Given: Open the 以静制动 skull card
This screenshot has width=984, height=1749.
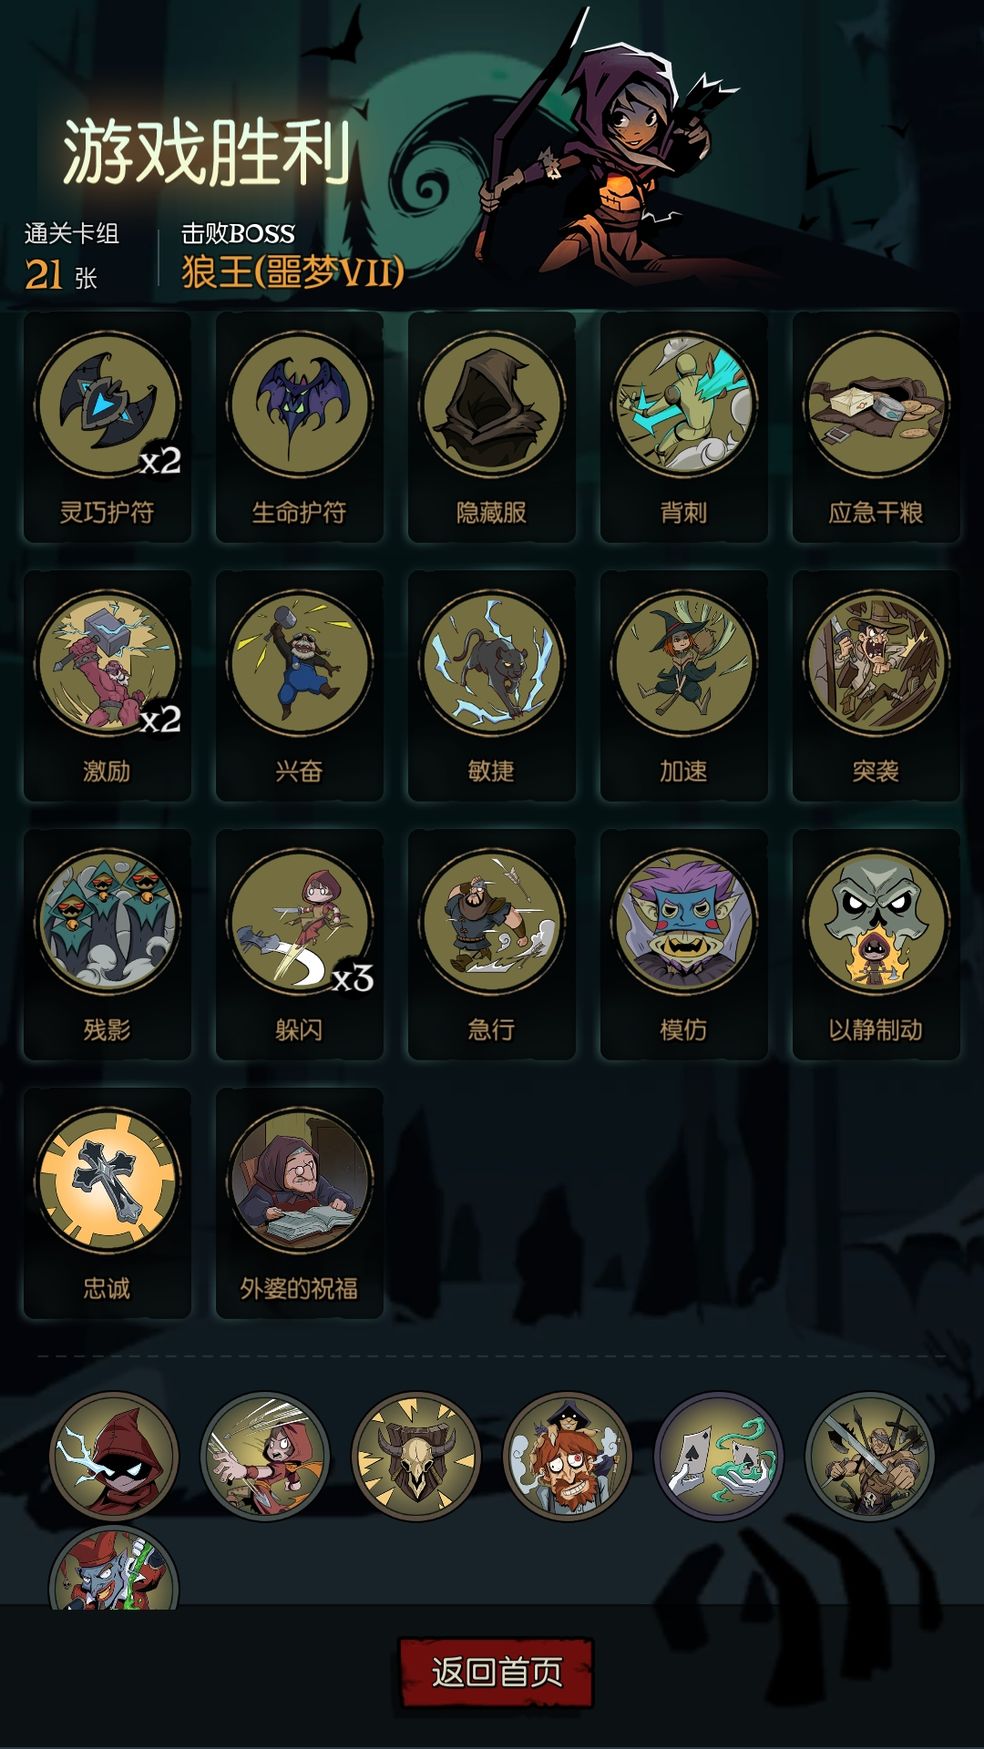Looking at the screenshot, I should pyautogui.click(x=876, y=944).
